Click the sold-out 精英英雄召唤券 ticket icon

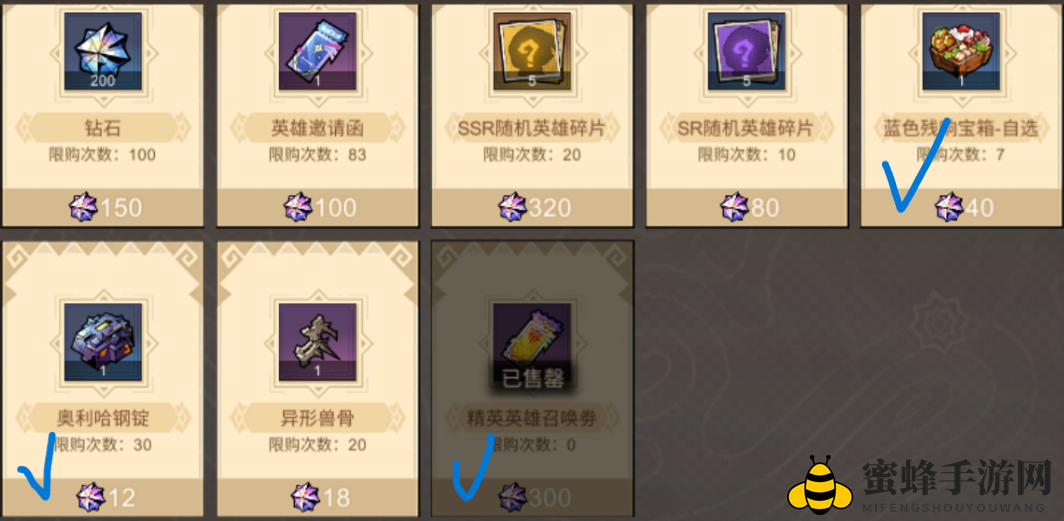pos(532,342)
